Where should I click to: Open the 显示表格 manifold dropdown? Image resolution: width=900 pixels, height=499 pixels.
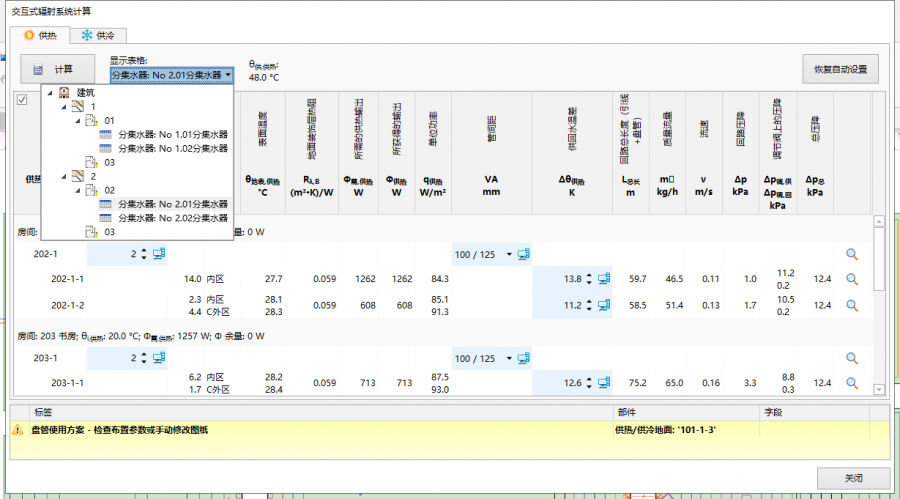pyautogui.click(x=171, y=74)
